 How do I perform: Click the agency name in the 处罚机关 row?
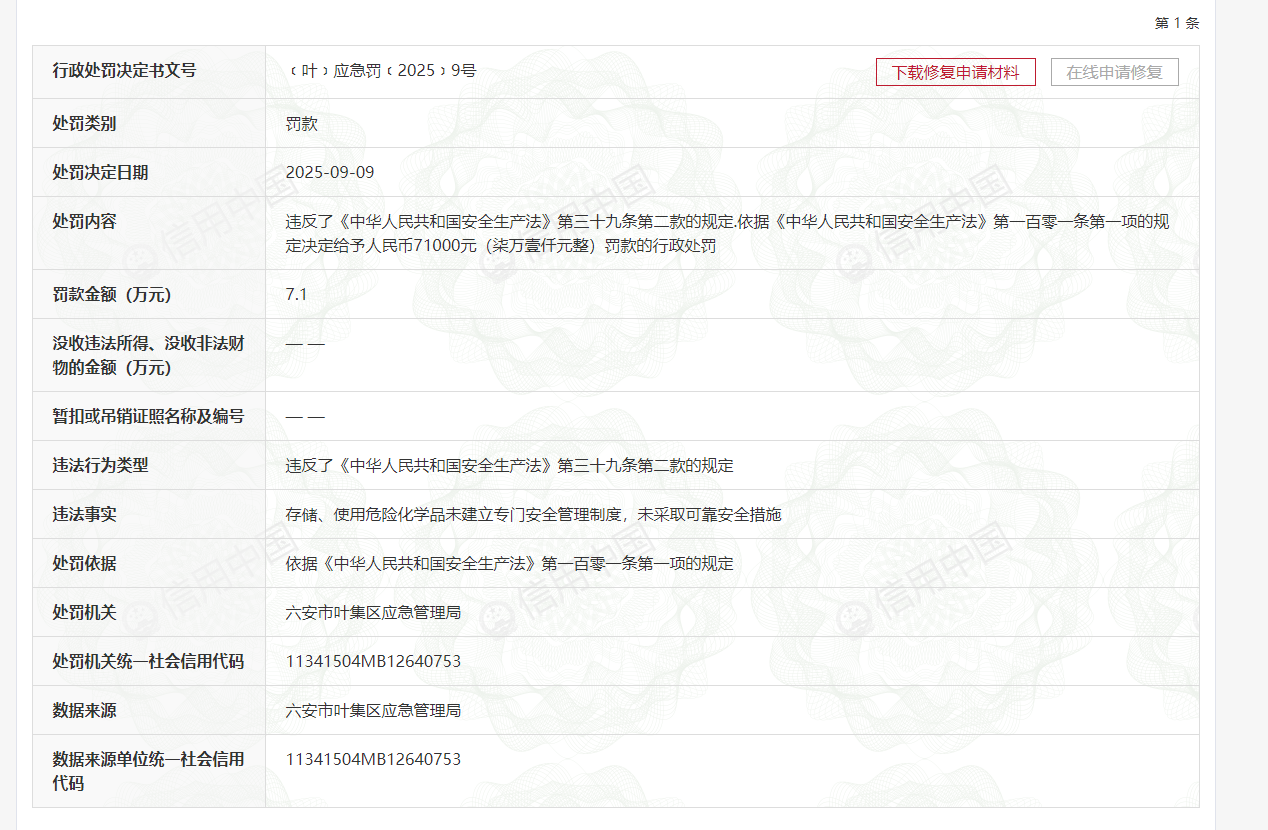coord(373,613)
